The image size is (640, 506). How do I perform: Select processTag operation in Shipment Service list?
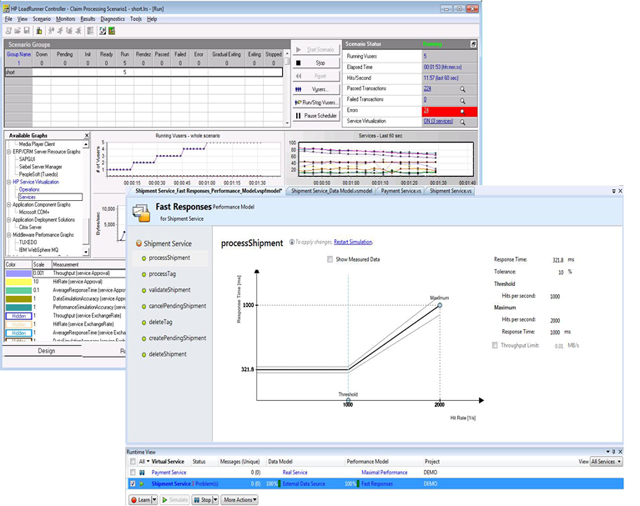[162, 274]
